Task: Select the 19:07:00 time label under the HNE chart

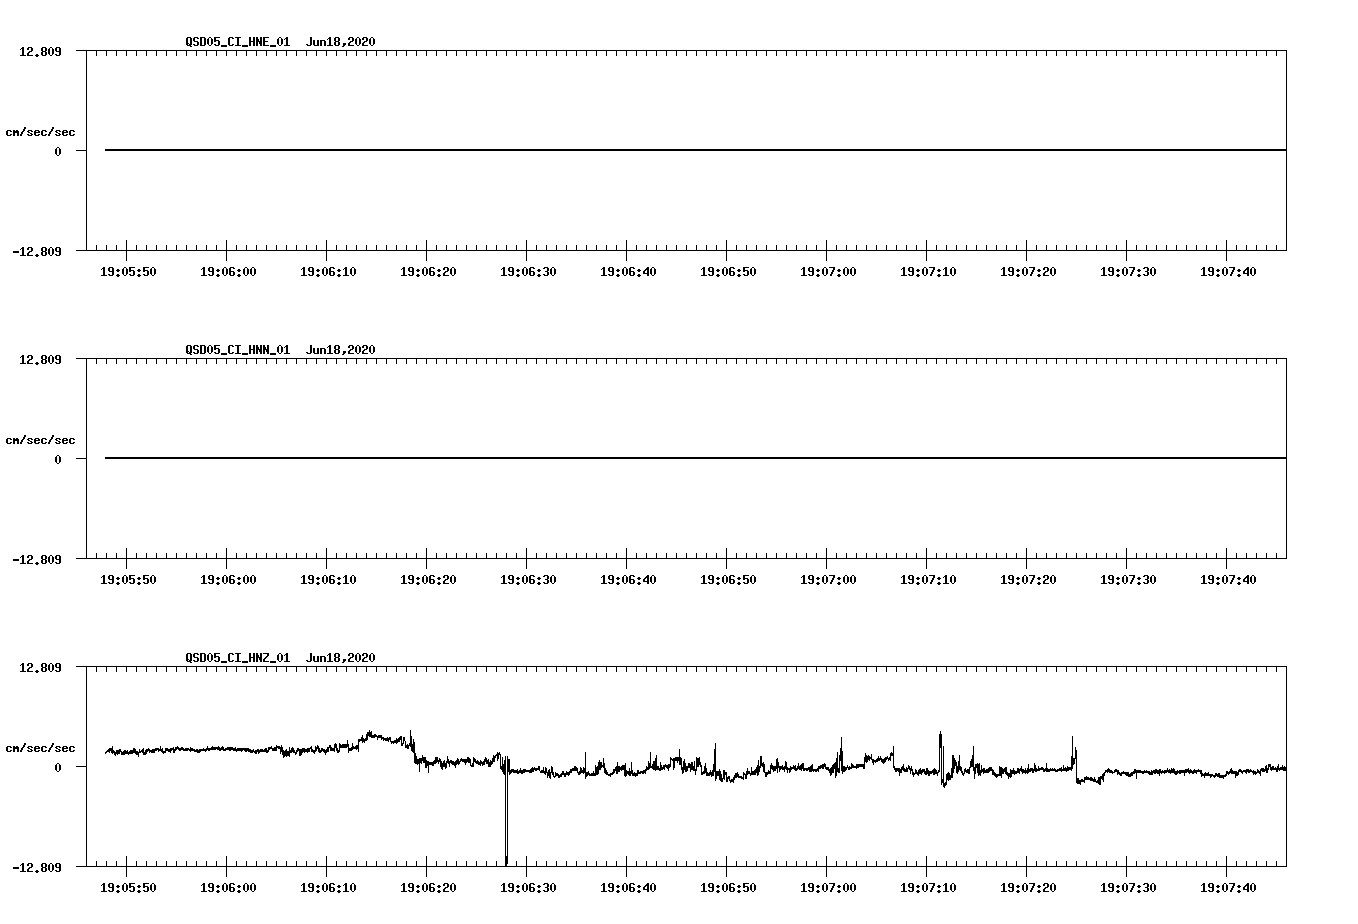Action: coord(828,272)
